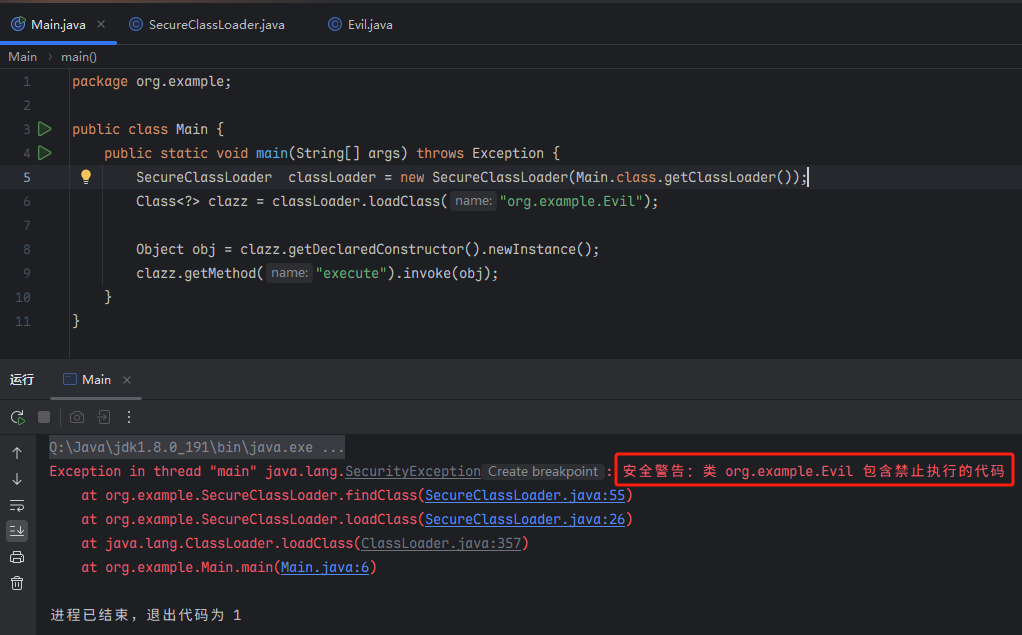
Task: Open run gutter menu beside class Main
Action: coord(44,129)
